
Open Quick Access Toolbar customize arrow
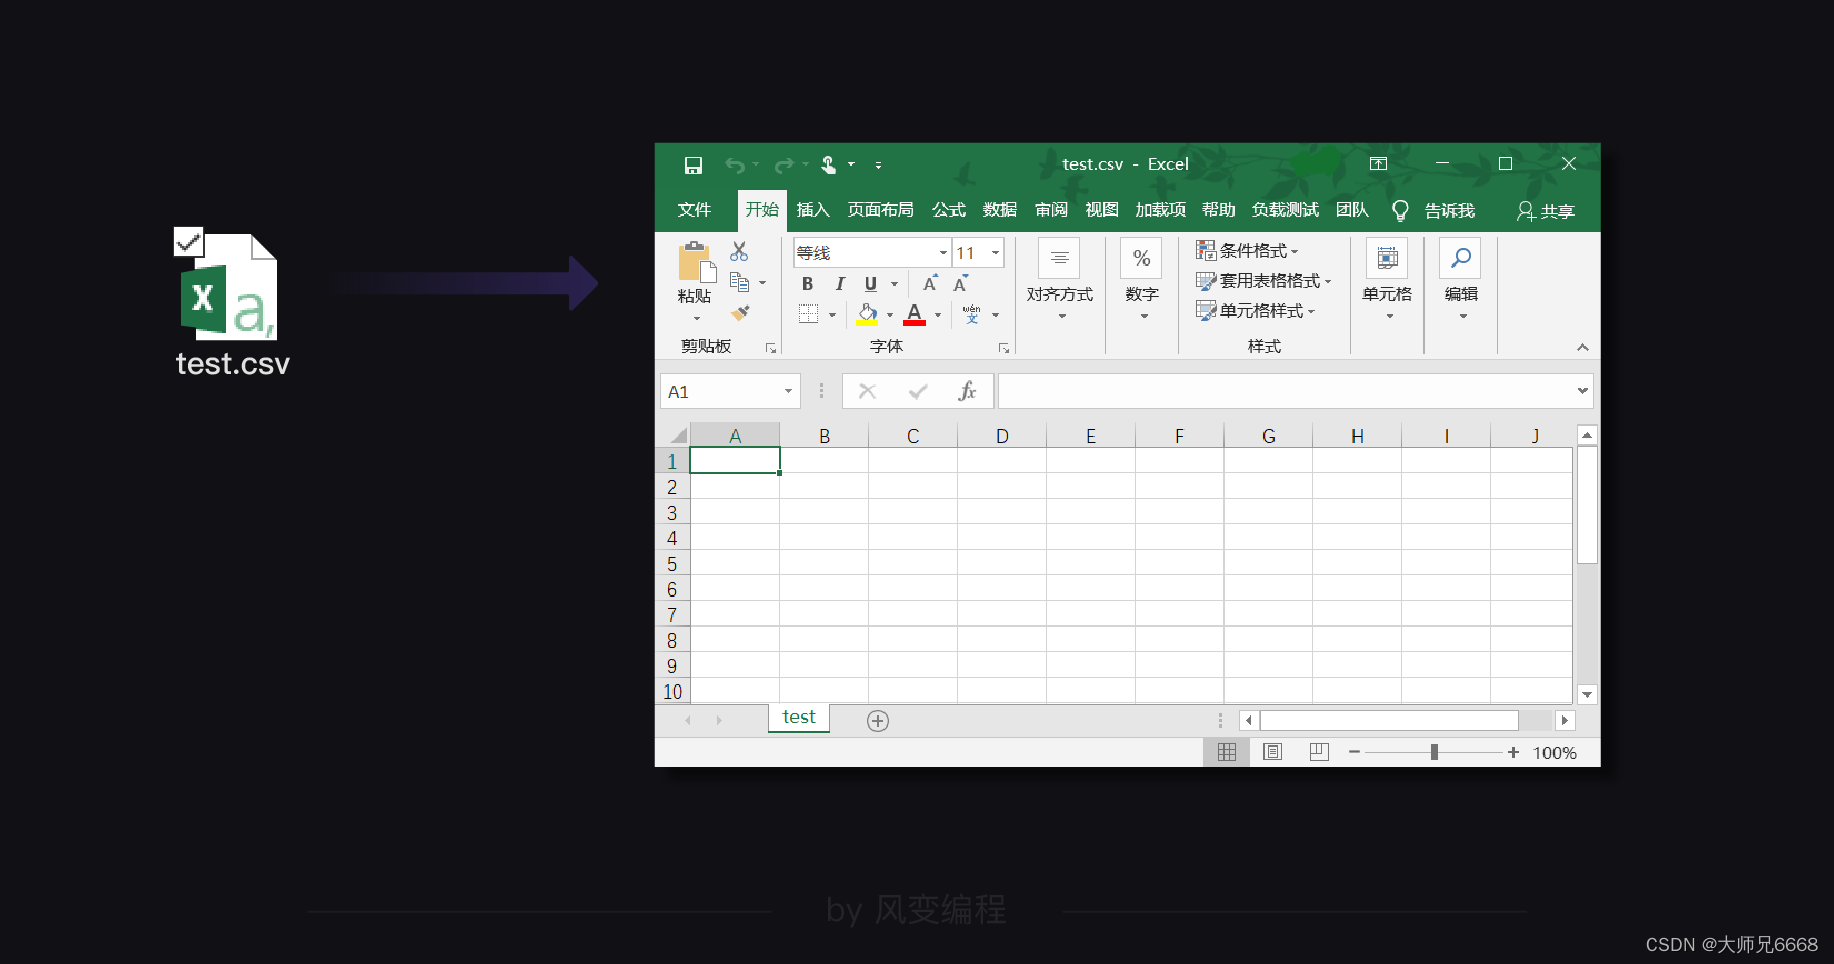click(x=878, y=165)
